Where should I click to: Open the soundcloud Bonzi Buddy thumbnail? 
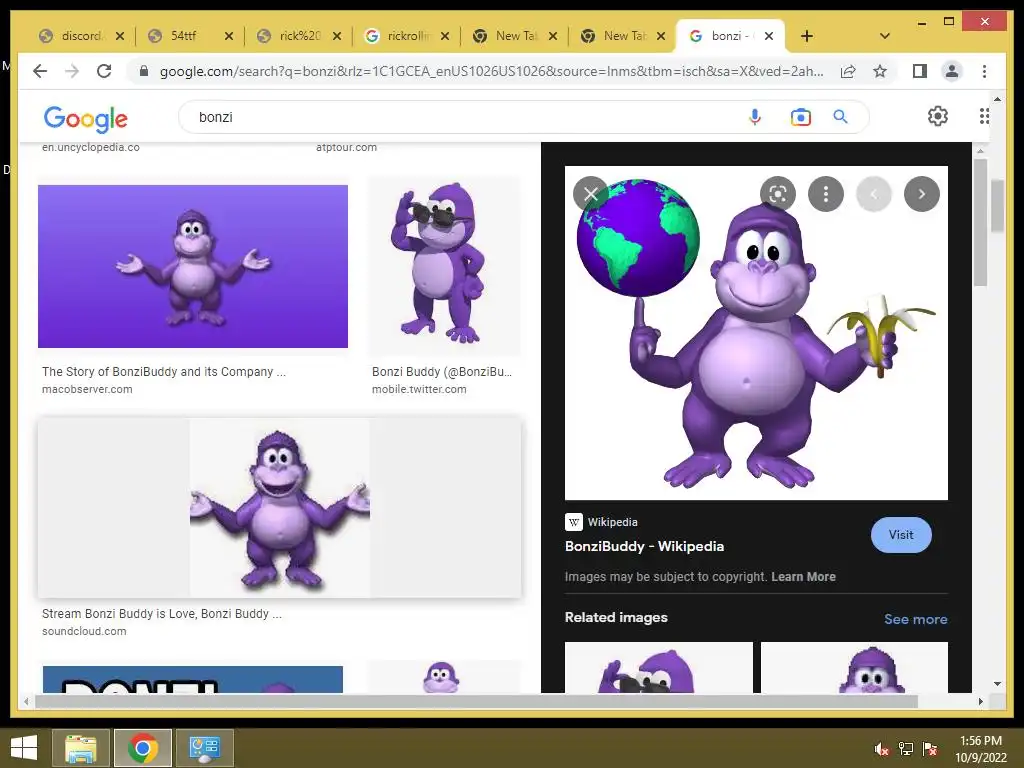[x=280, y=508]
